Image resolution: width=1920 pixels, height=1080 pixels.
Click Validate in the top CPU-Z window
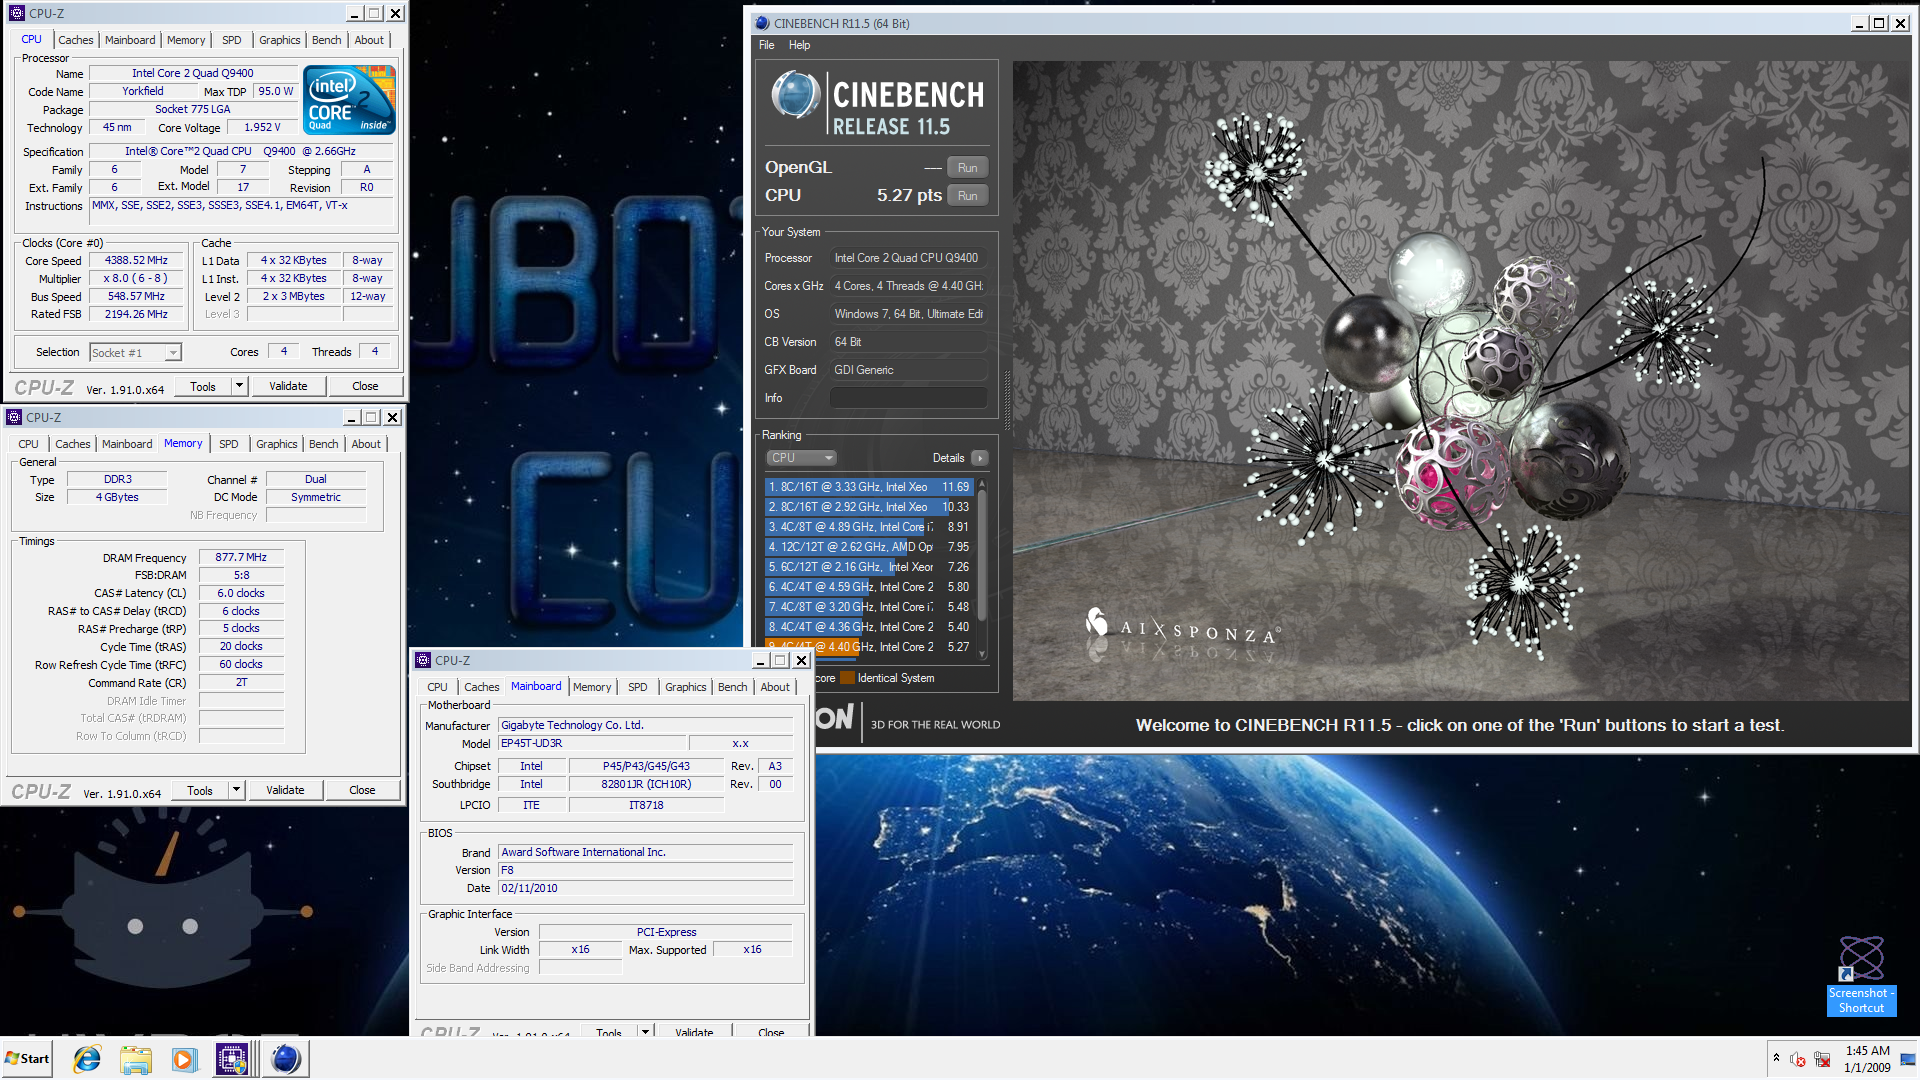(x=288, y=386)
